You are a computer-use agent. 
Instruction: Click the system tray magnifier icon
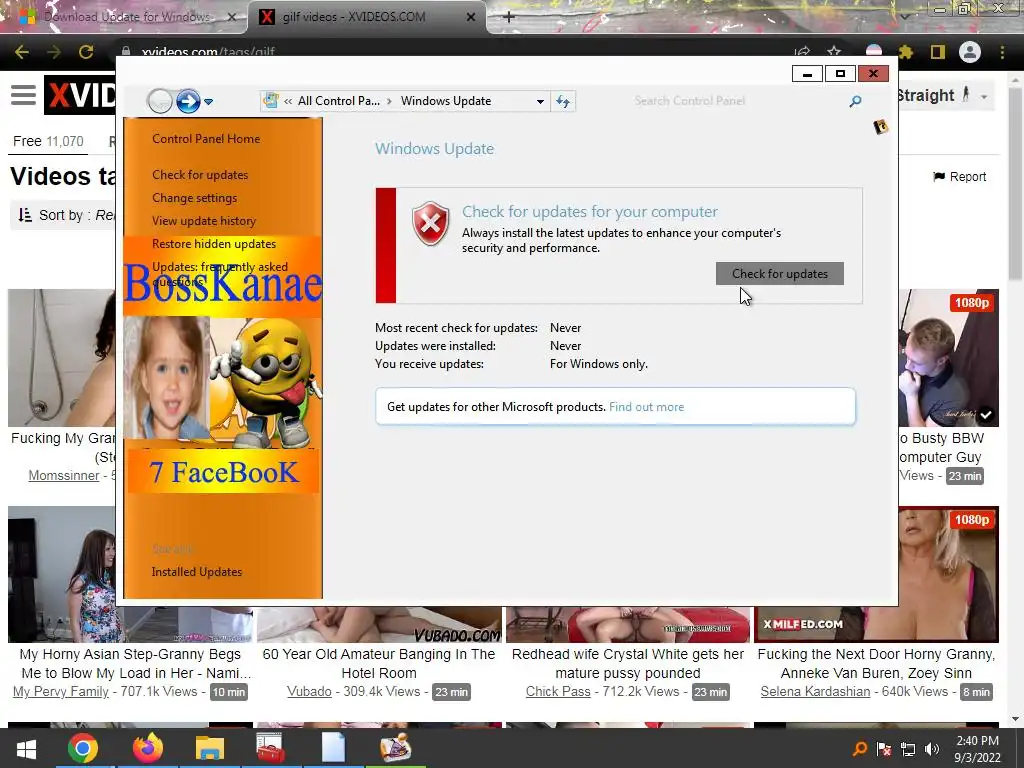click(860, 749)
